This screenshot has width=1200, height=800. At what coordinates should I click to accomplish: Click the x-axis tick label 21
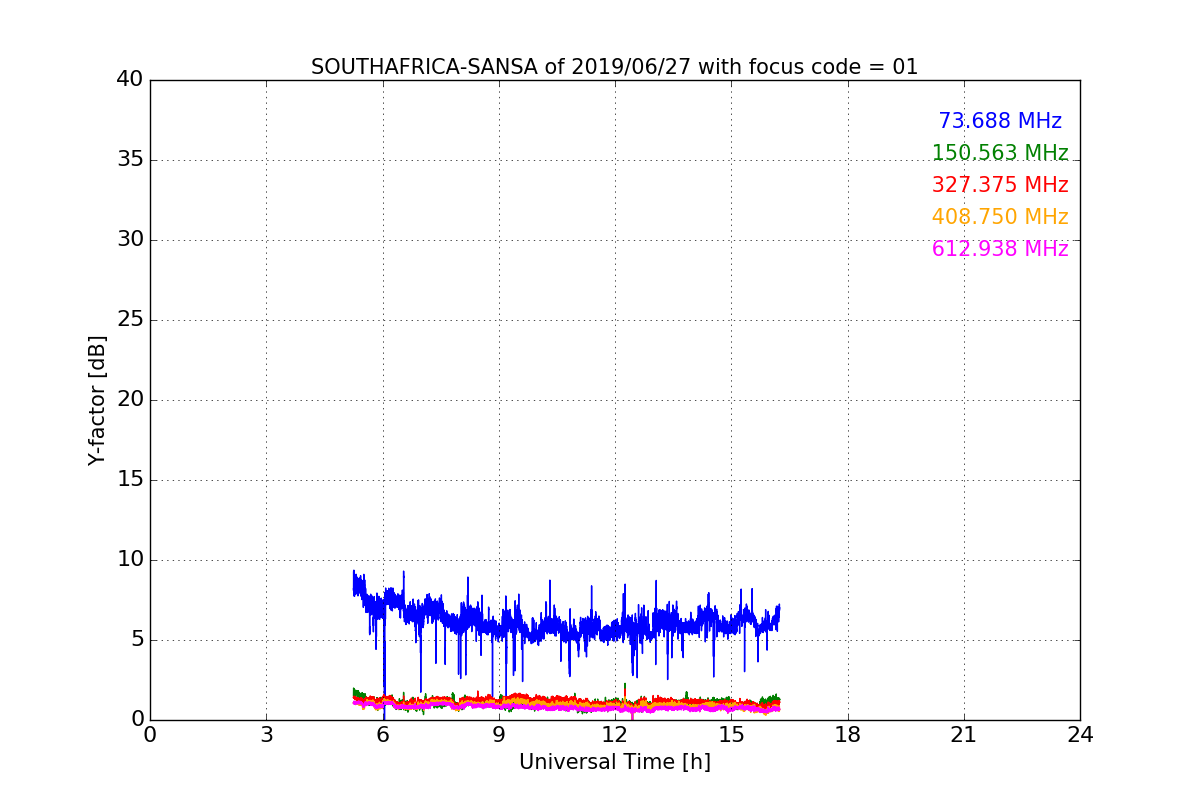point(964,734)
